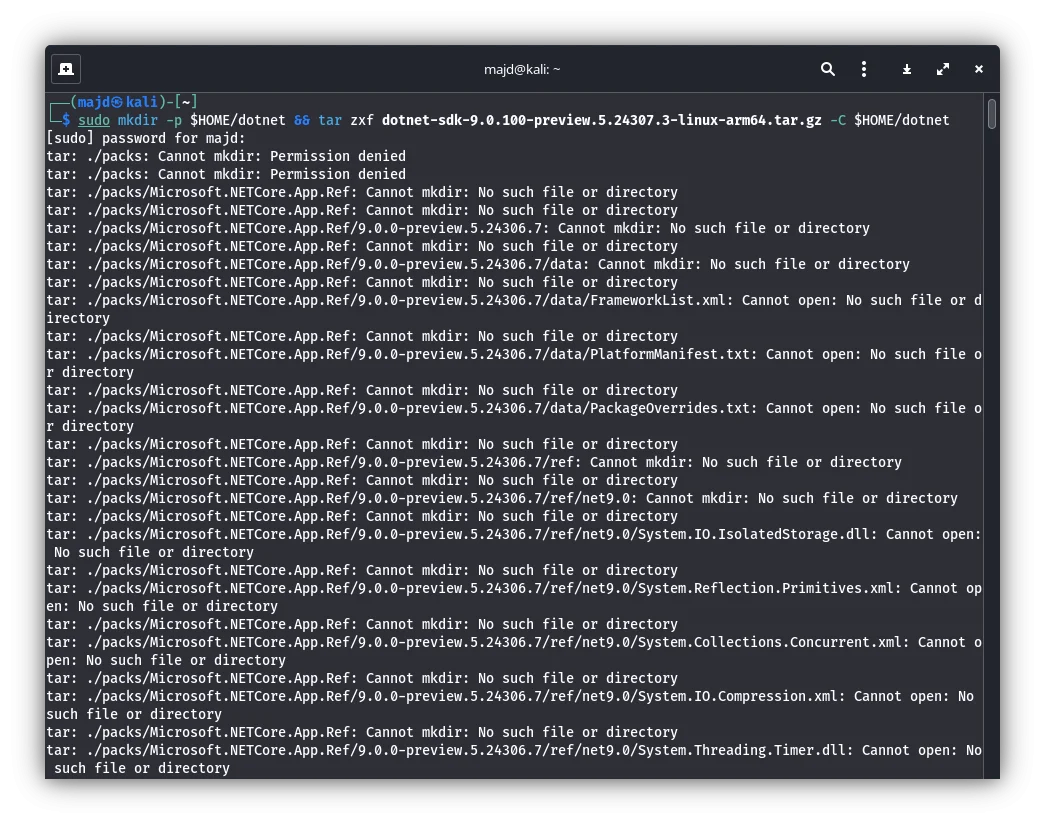1045x824 pixels.
Task: Click the terminal scrollbar thumb
Action: (x=992, y=113)
